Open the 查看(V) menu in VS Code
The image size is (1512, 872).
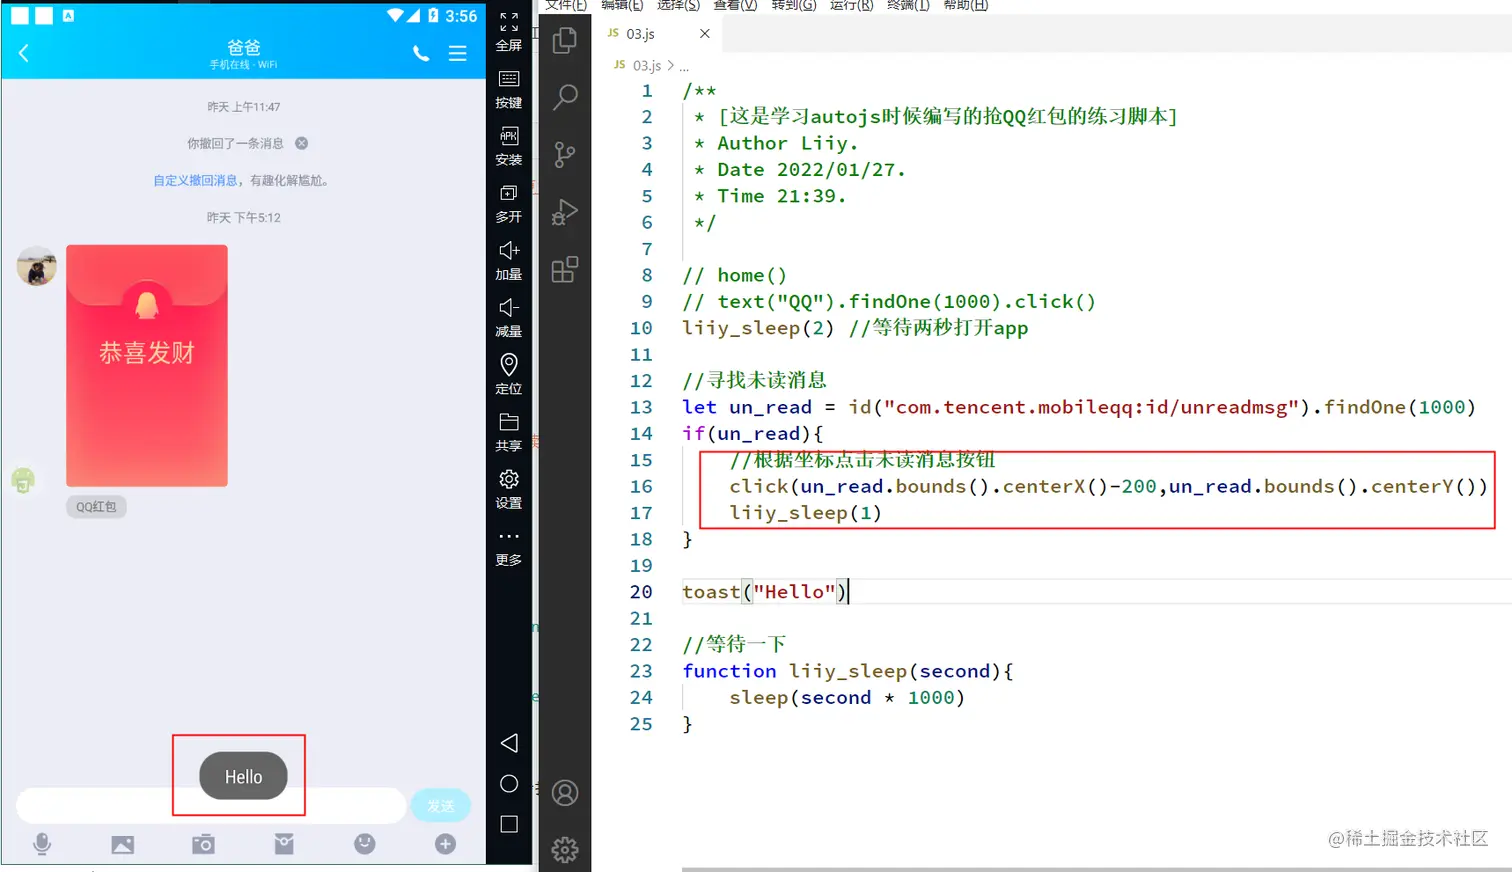(735, 5)
